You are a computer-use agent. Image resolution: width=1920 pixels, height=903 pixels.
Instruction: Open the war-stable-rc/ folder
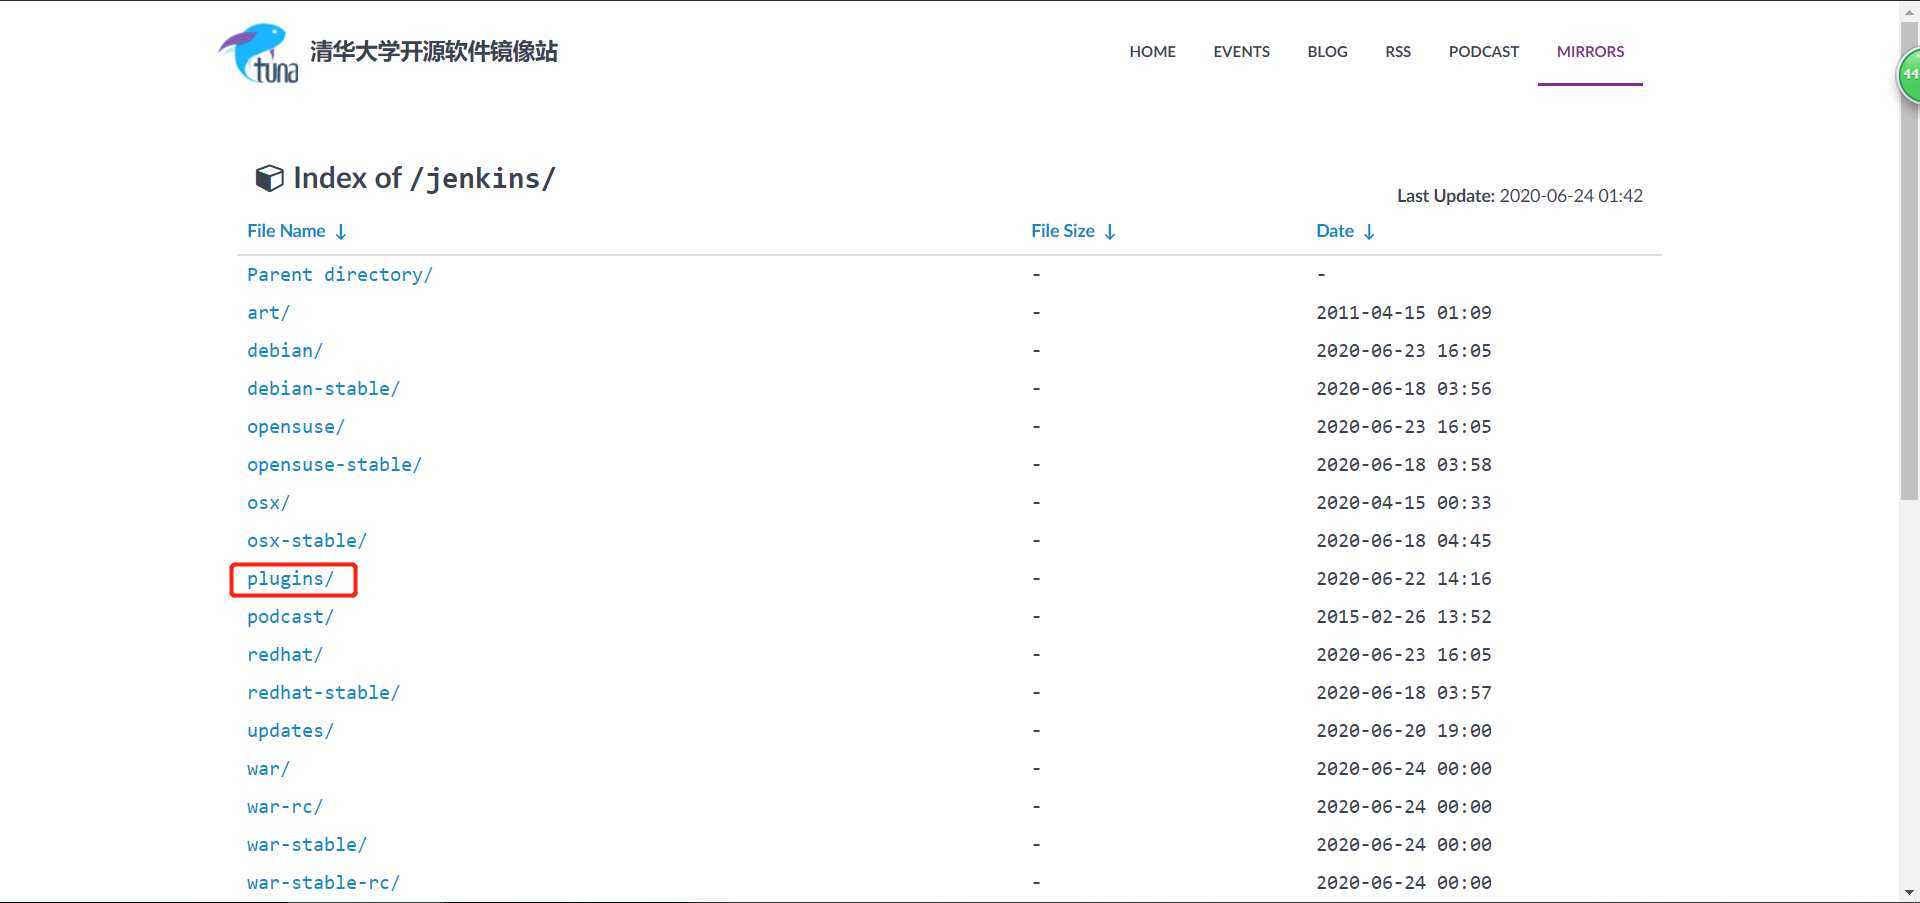coord(323,883)
